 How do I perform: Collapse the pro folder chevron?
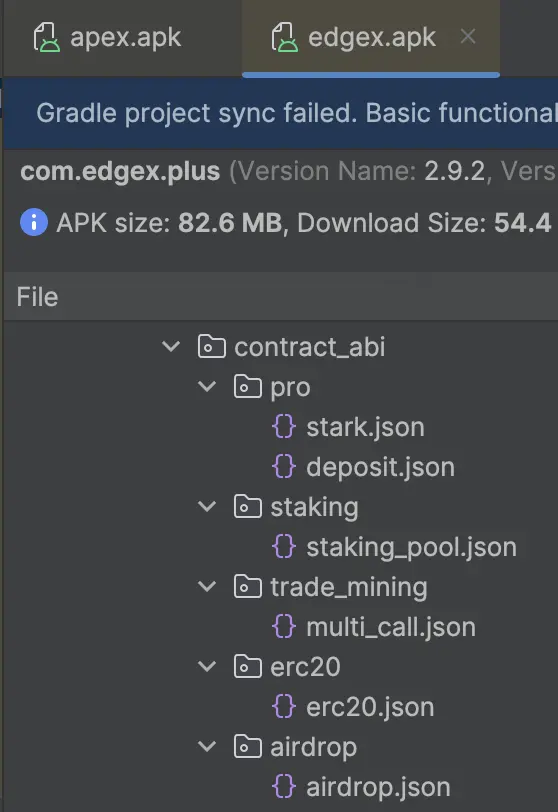[x=207, y=387]
